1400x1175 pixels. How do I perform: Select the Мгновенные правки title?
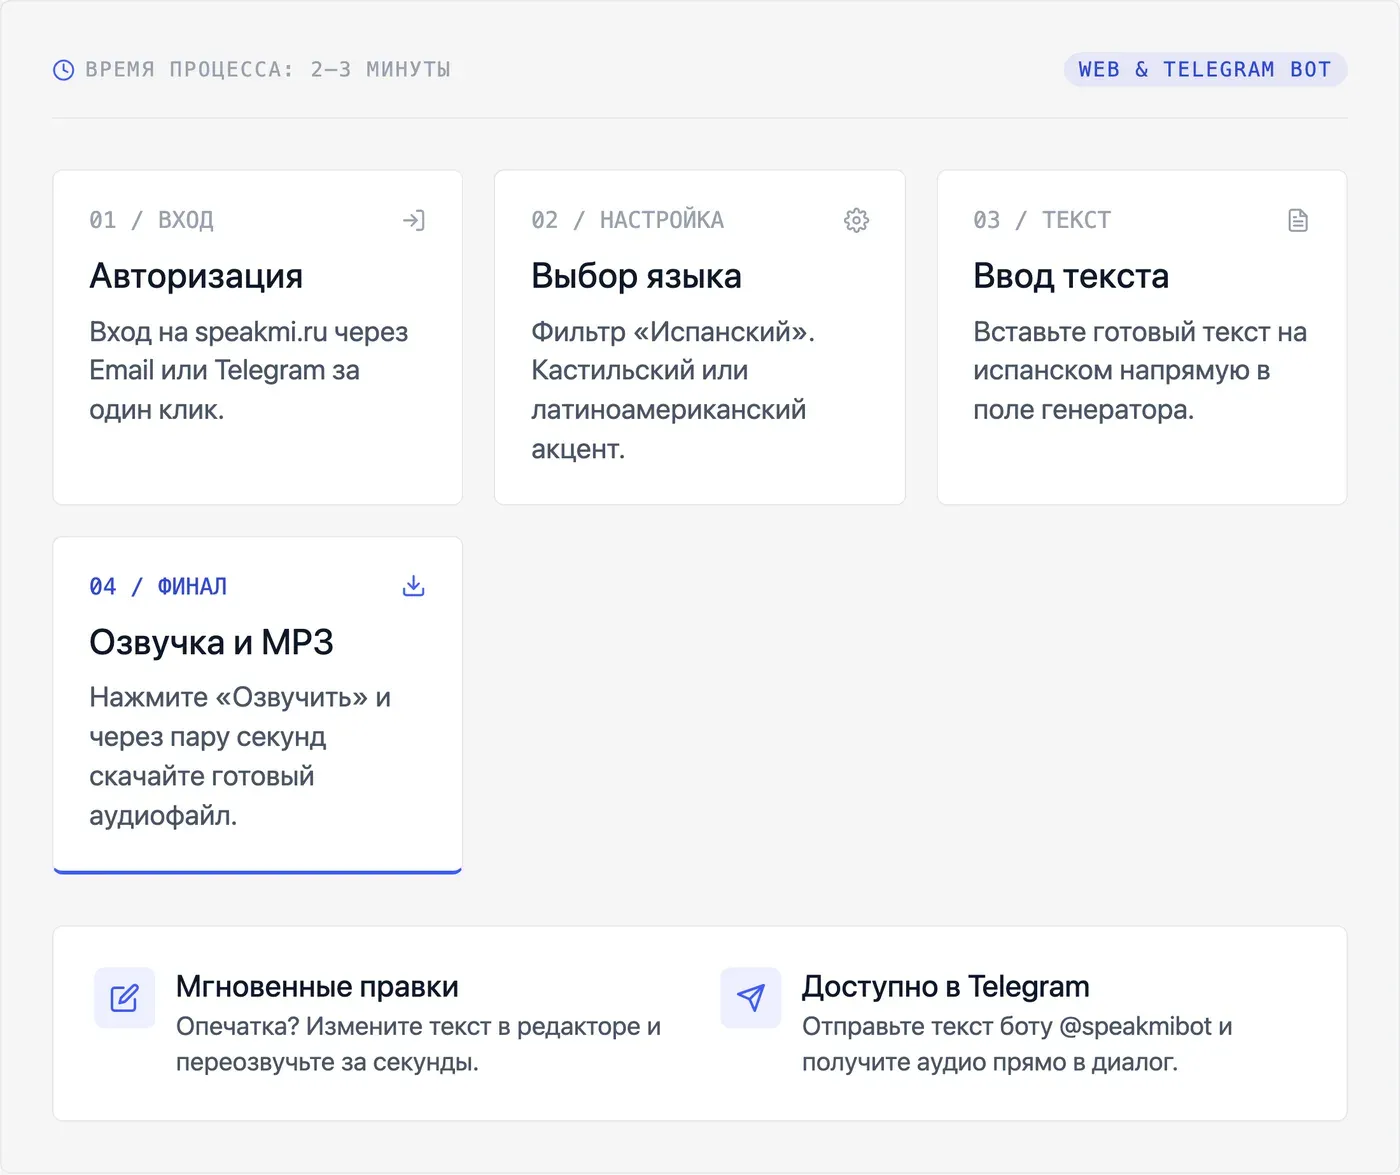tap(317, 987)
